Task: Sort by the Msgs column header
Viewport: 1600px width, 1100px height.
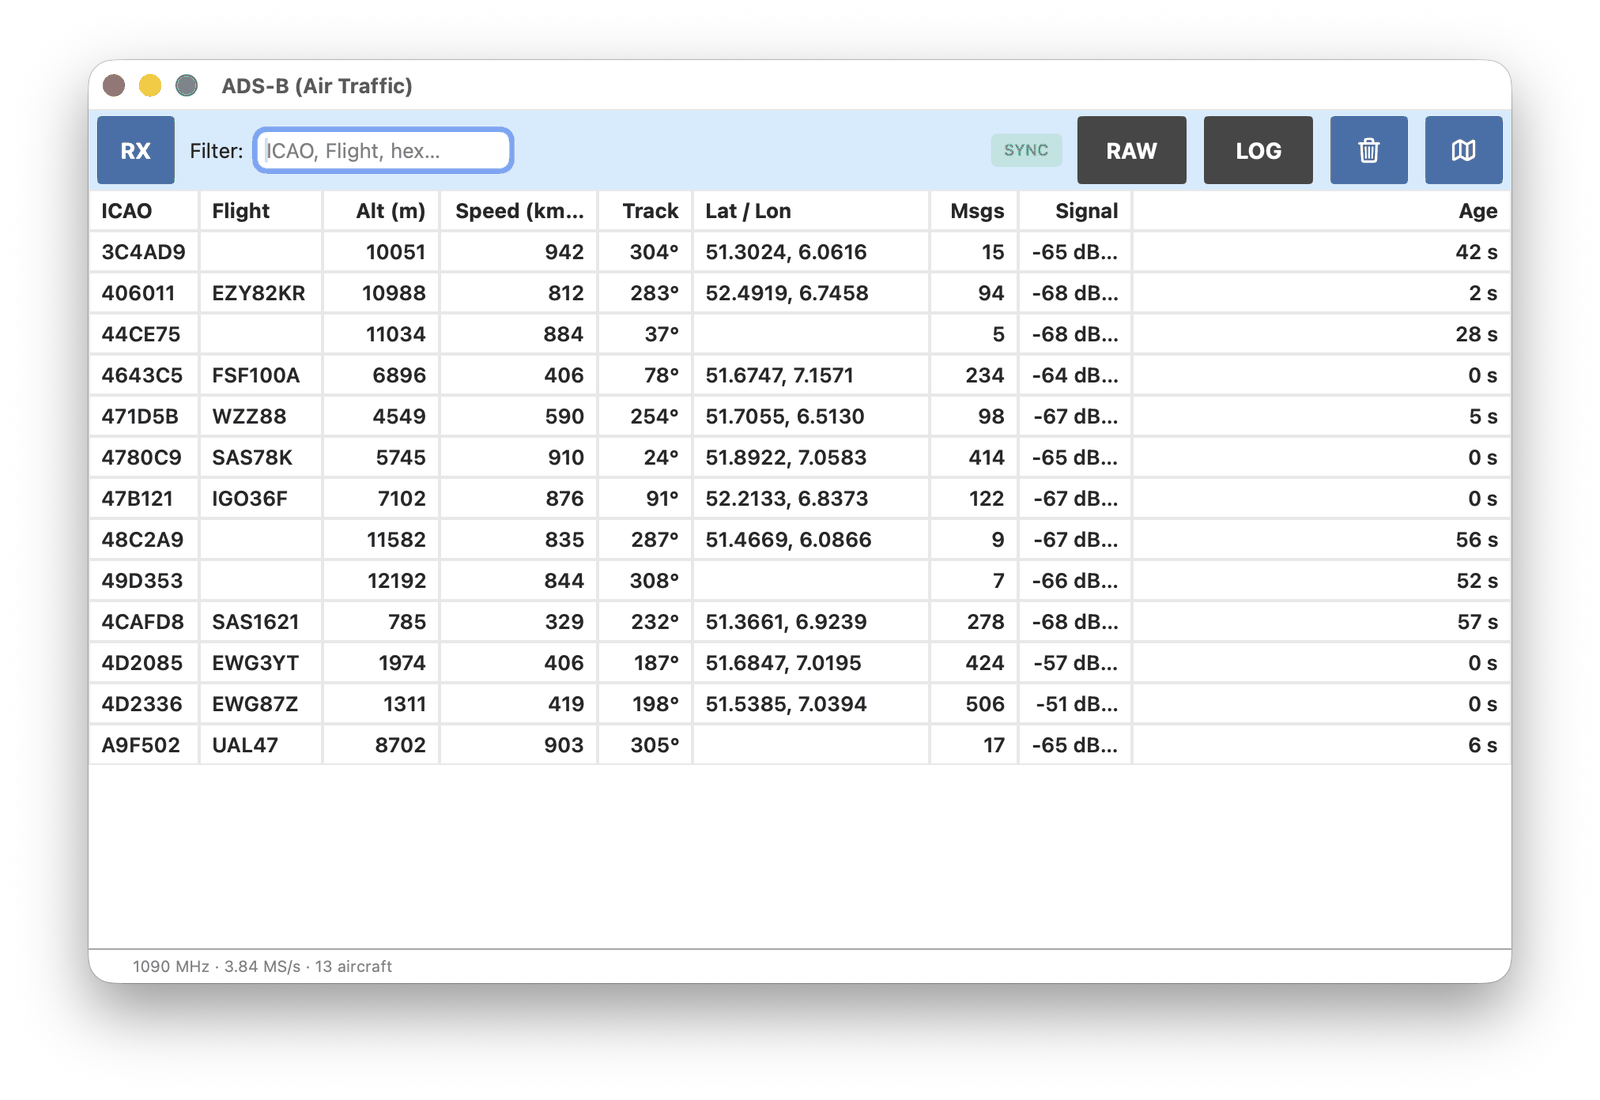Action: click(x=974, y=211)
